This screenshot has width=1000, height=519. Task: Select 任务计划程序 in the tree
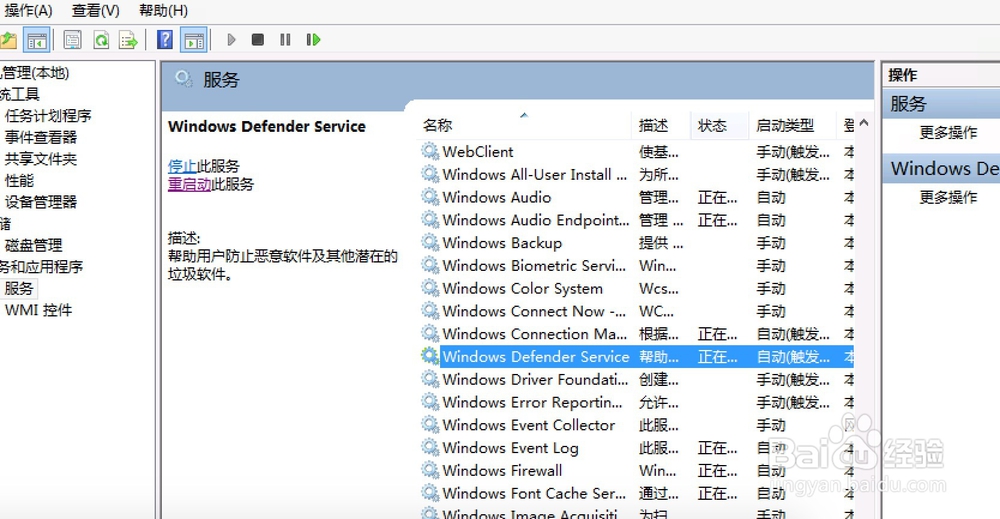tap(48, 116)
